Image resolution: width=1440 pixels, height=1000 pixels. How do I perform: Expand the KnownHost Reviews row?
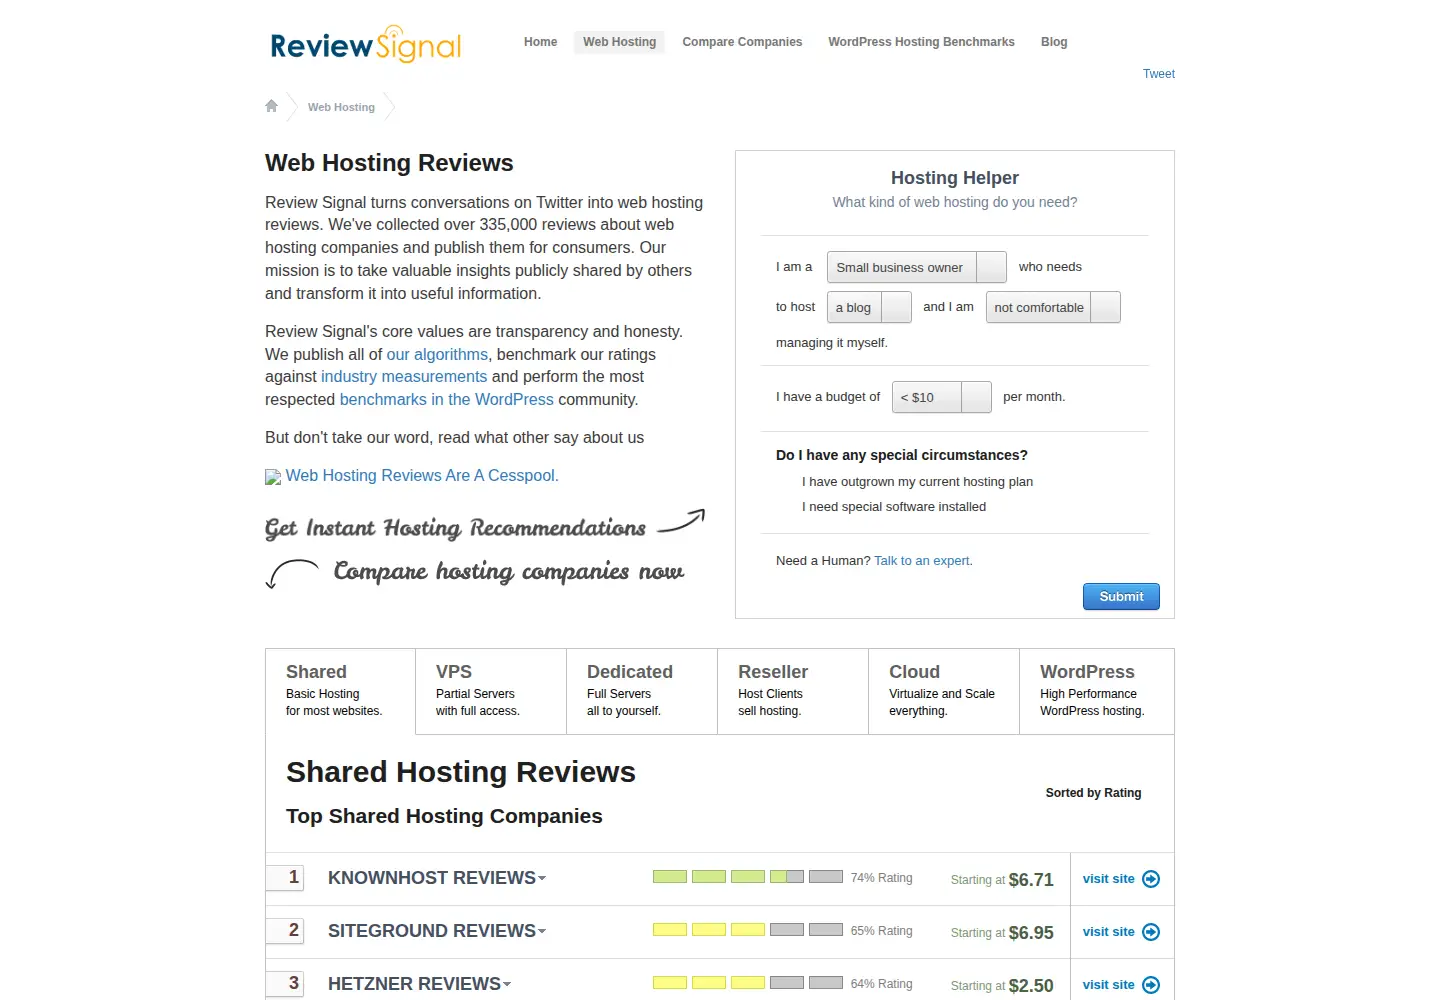437,878
